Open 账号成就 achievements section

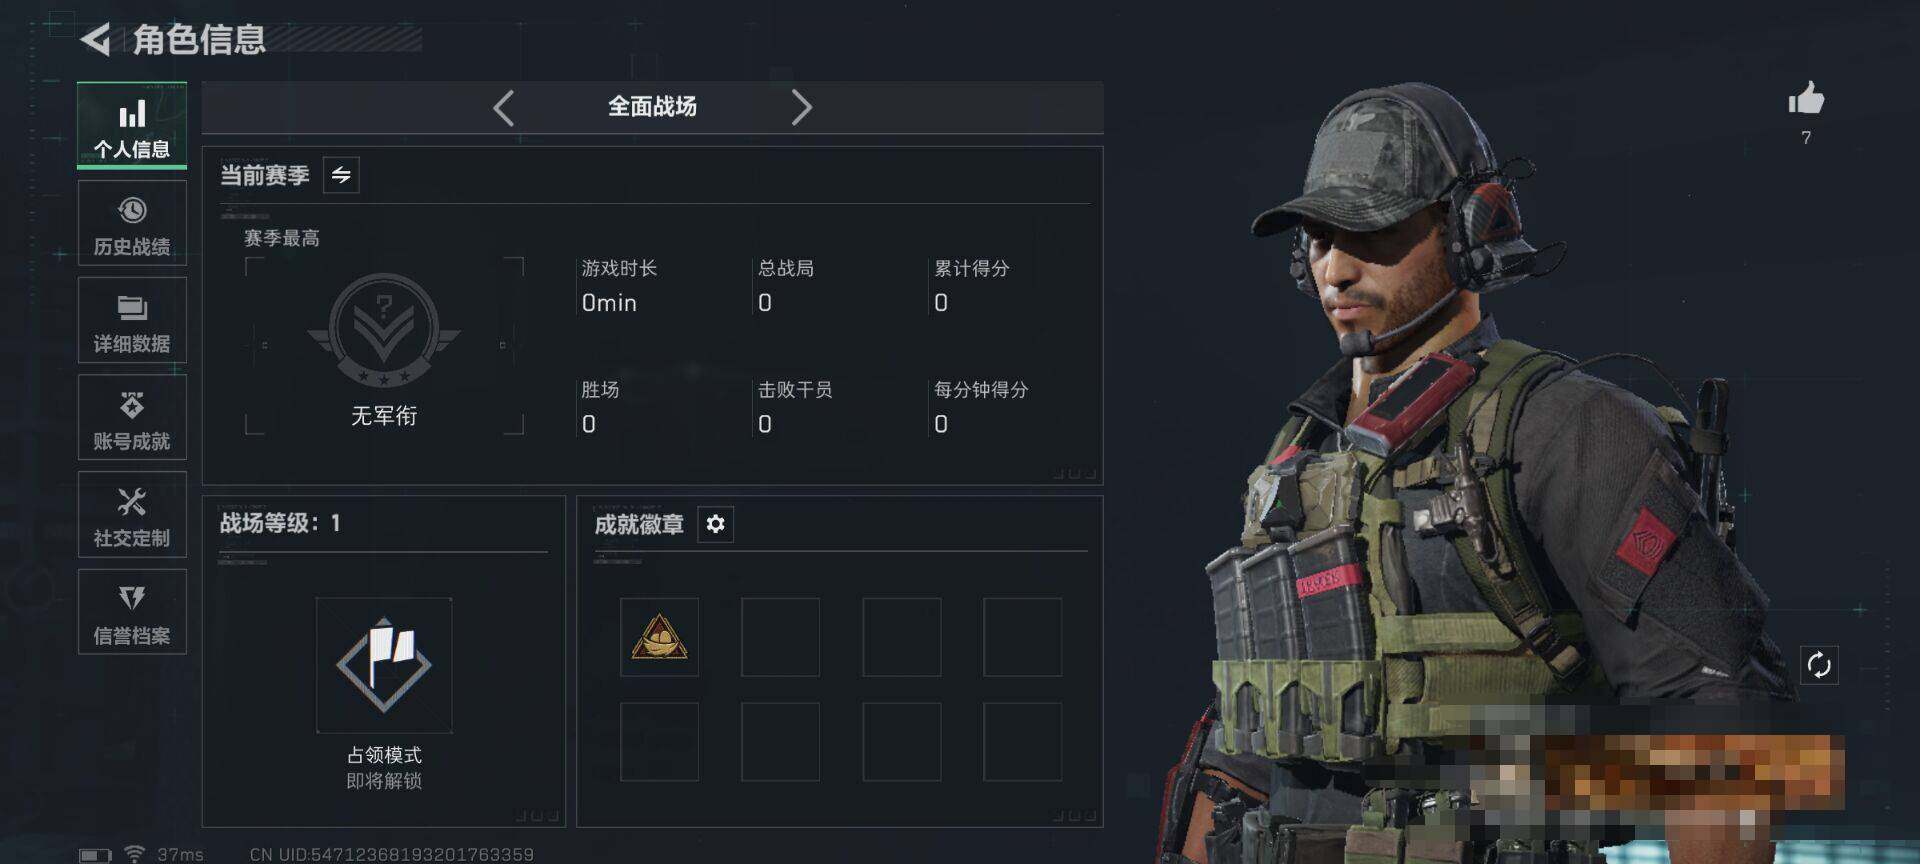132,417
